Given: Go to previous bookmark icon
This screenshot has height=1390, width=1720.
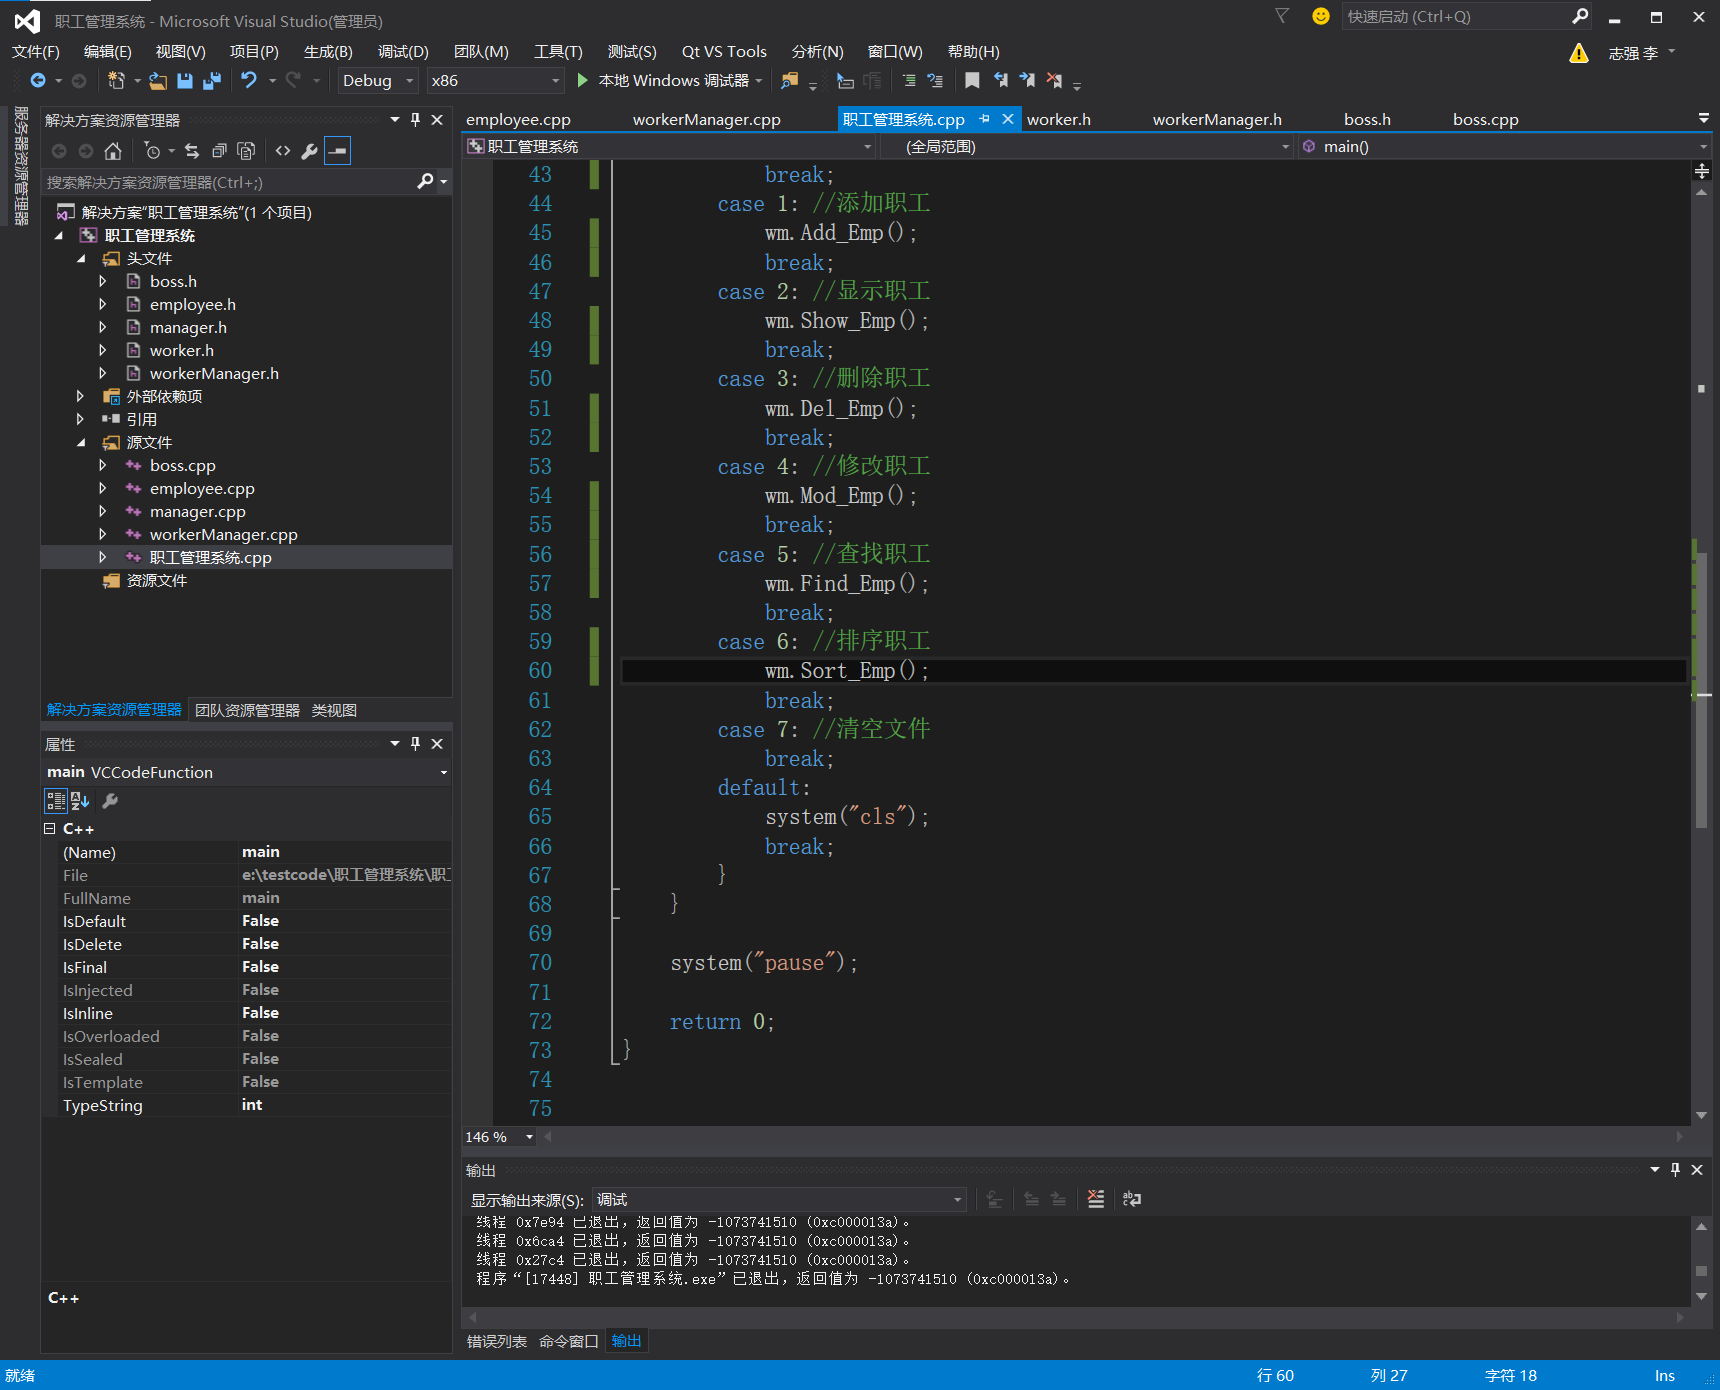Looking at the screenshot, I should [x=1000, y=81].
